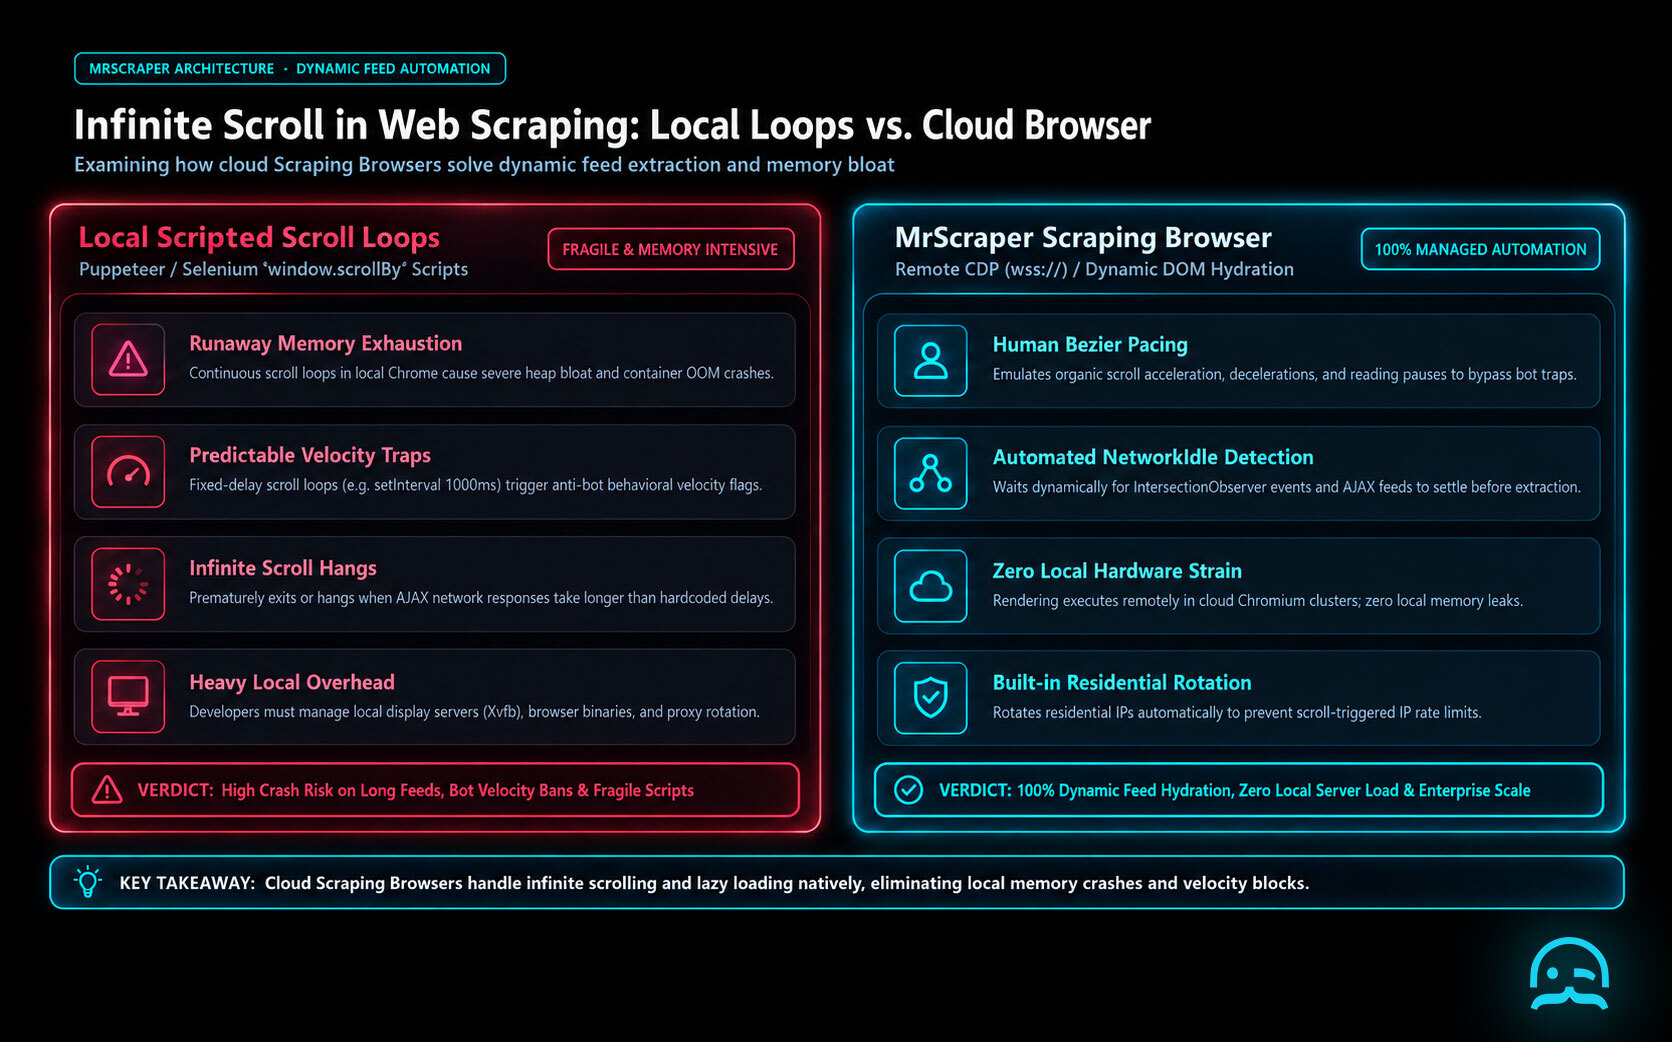This screenshot has height=1042, width=1672.
Task: Click the network nodes icon beside Automated NetworkIdle Detection
Action: 931,473
